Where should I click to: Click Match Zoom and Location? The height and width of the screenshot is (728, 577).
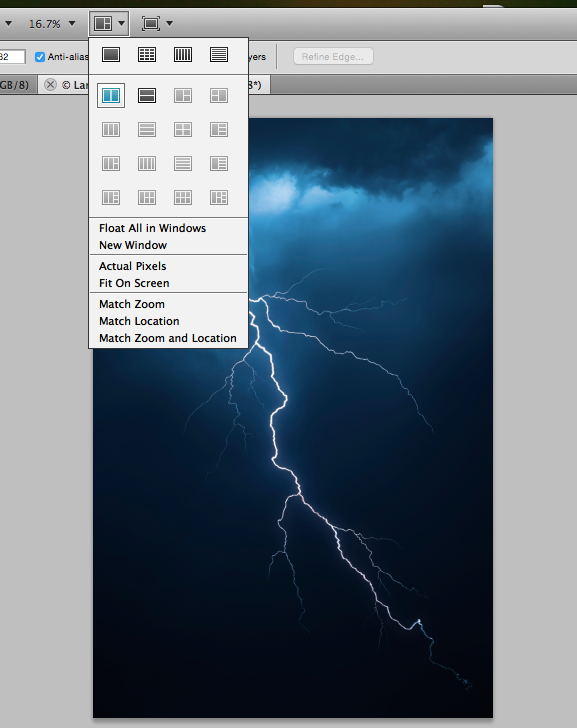click(x=168, y=338)
